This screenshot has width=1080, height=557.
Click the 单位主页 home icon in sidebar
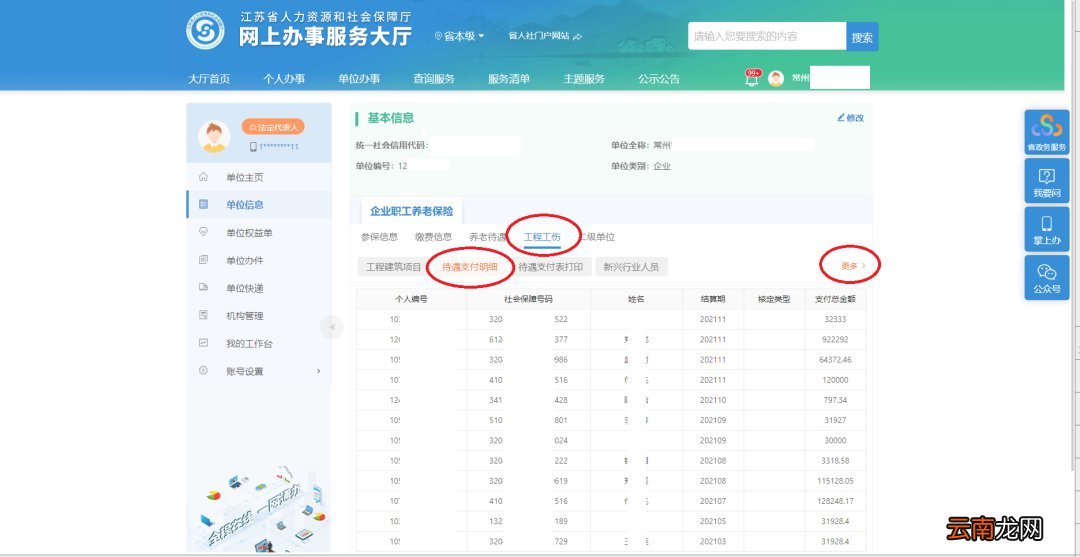(x=203, y=177)
